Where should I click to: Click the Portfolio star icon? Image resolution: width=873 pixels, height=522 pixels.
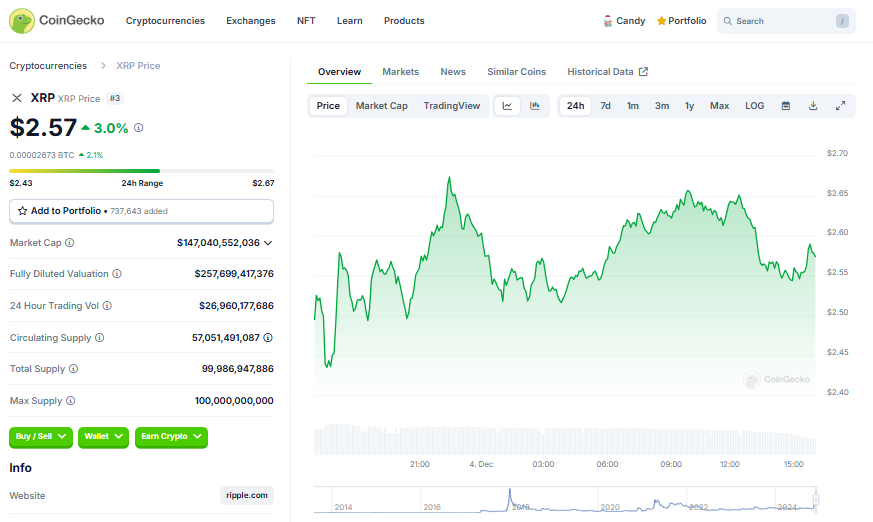(661, 21)
